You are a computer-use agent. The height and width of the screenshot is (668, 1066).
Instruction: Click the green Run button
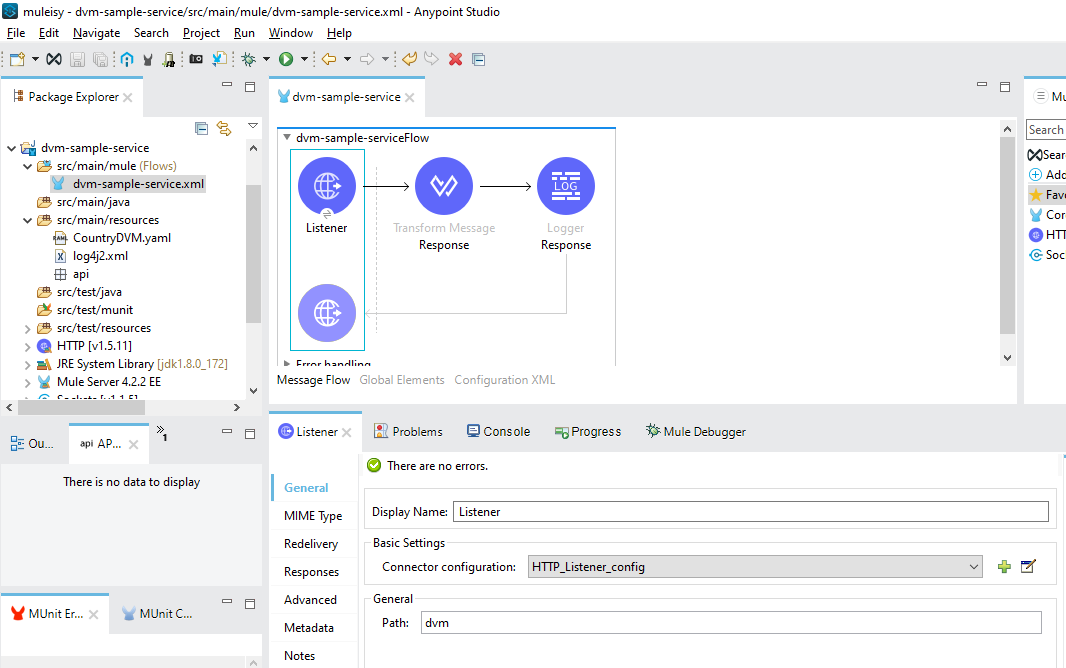point(286,59)
